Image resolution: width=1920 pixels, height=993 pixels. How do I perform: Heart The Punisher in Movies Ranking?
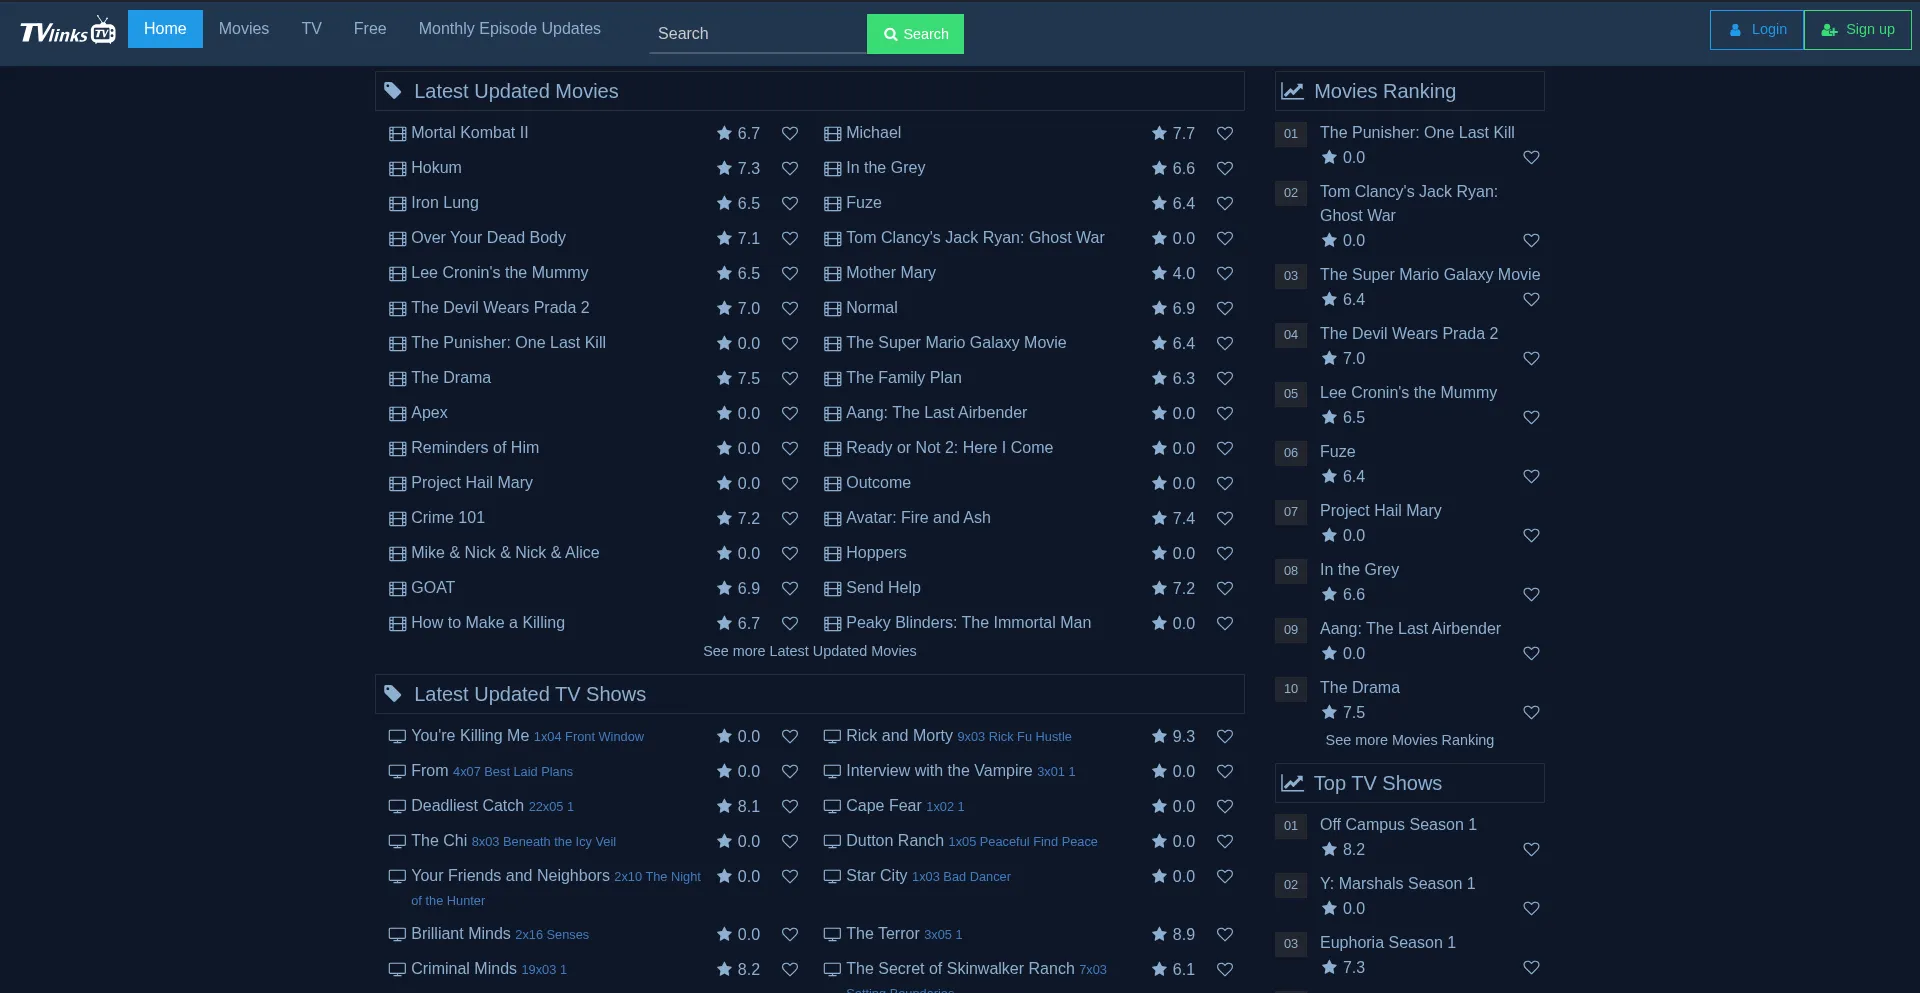pos(1531,157)
